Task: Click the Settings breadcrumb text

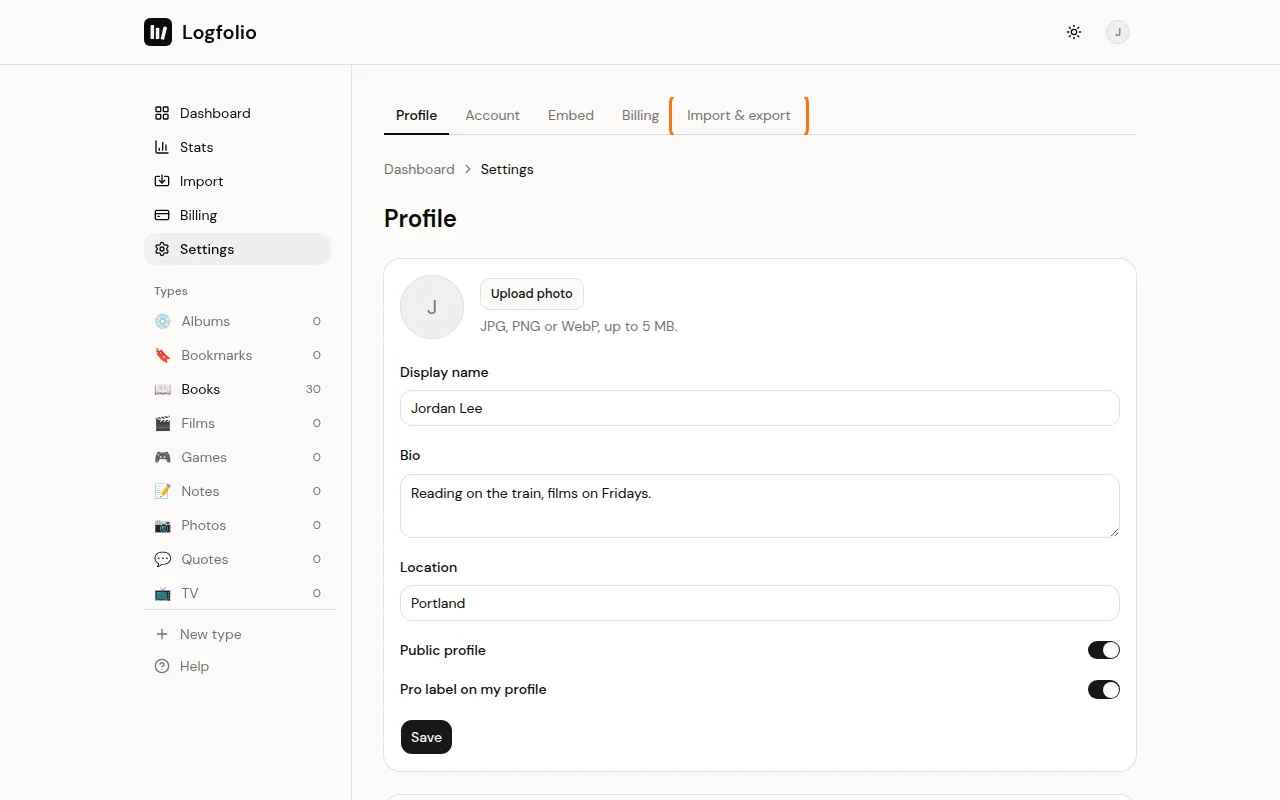Action: click(507, 169)
